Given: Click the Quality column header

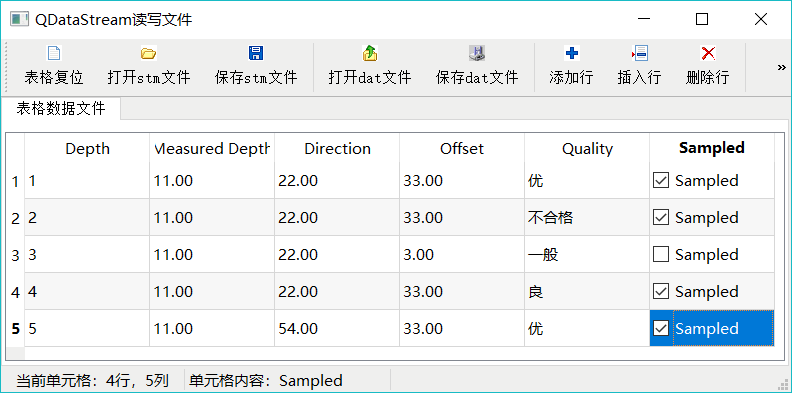Looking at the screenshot, I should [587, 149].
